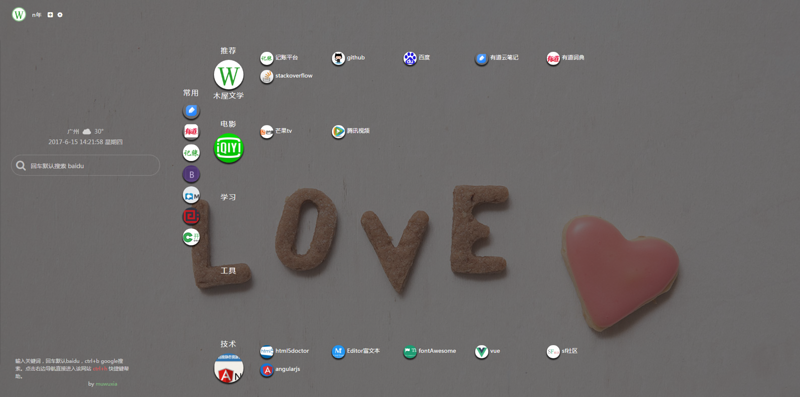Open 记账平台 shortcut icon
The image size is (800, 397).
pyautogui.click(x=267, y=59)
